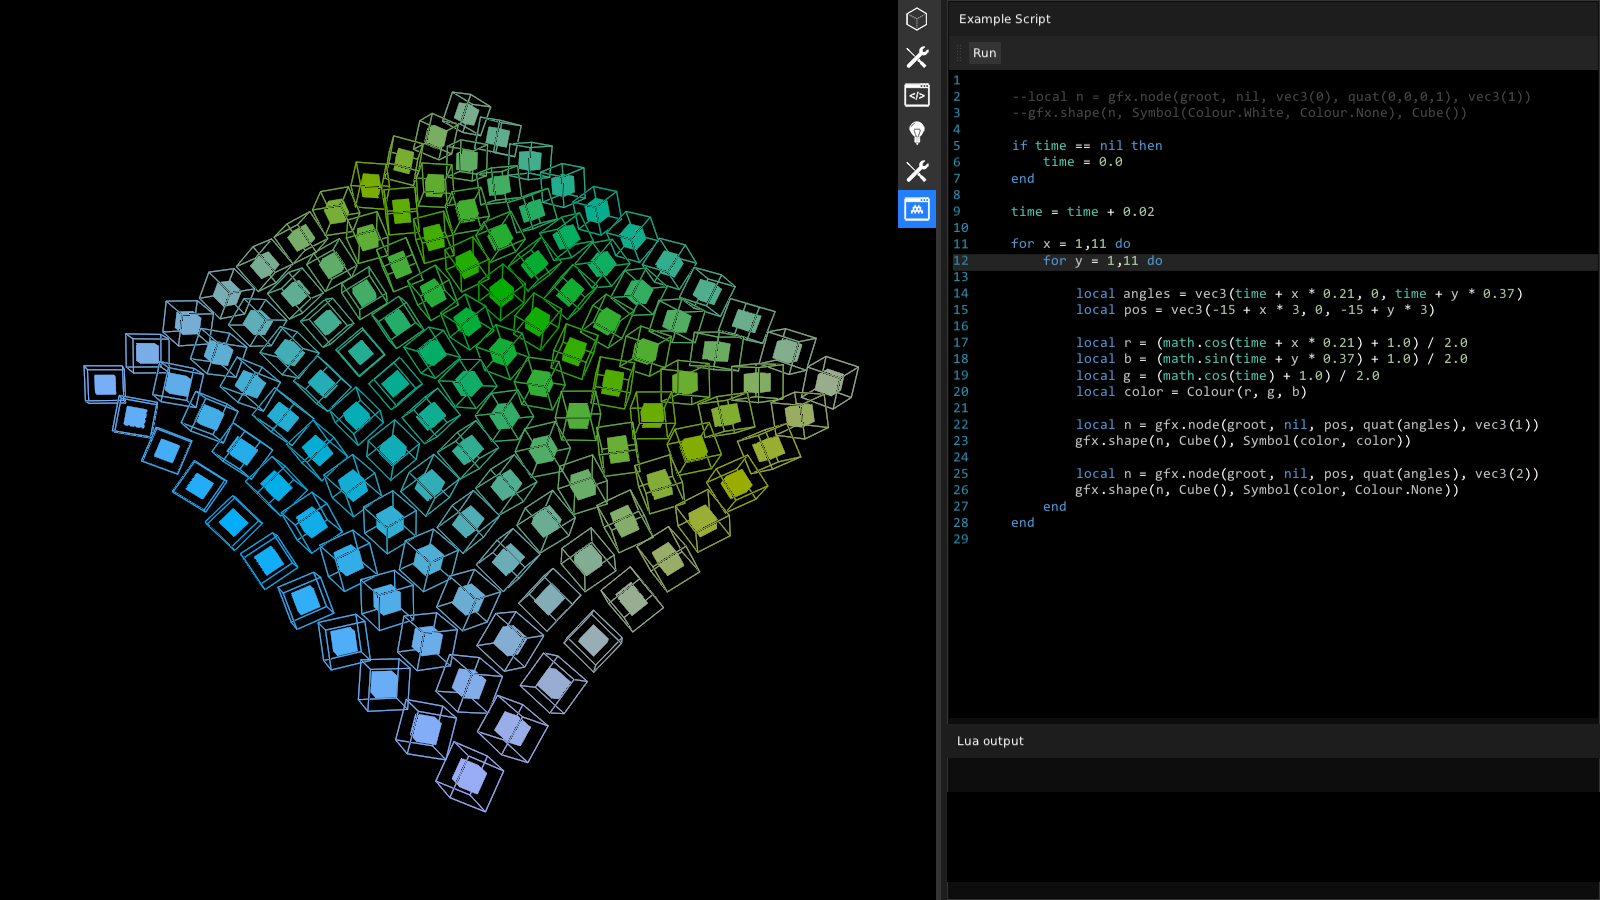Click the Example Script panel title
This screenshot has height=900, width=1600.
pos(1004,19)
